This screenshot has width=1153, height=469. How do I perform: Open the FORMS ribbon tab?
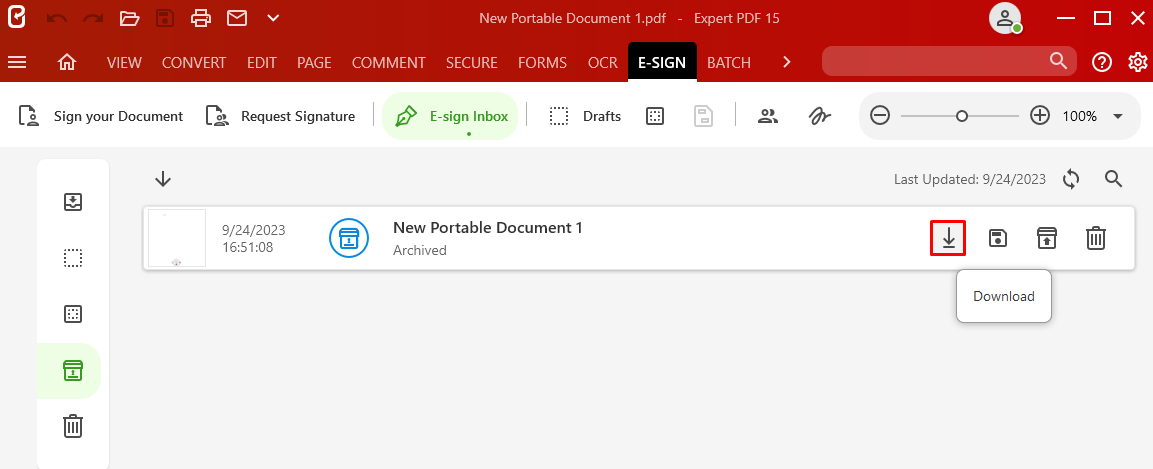543,62
